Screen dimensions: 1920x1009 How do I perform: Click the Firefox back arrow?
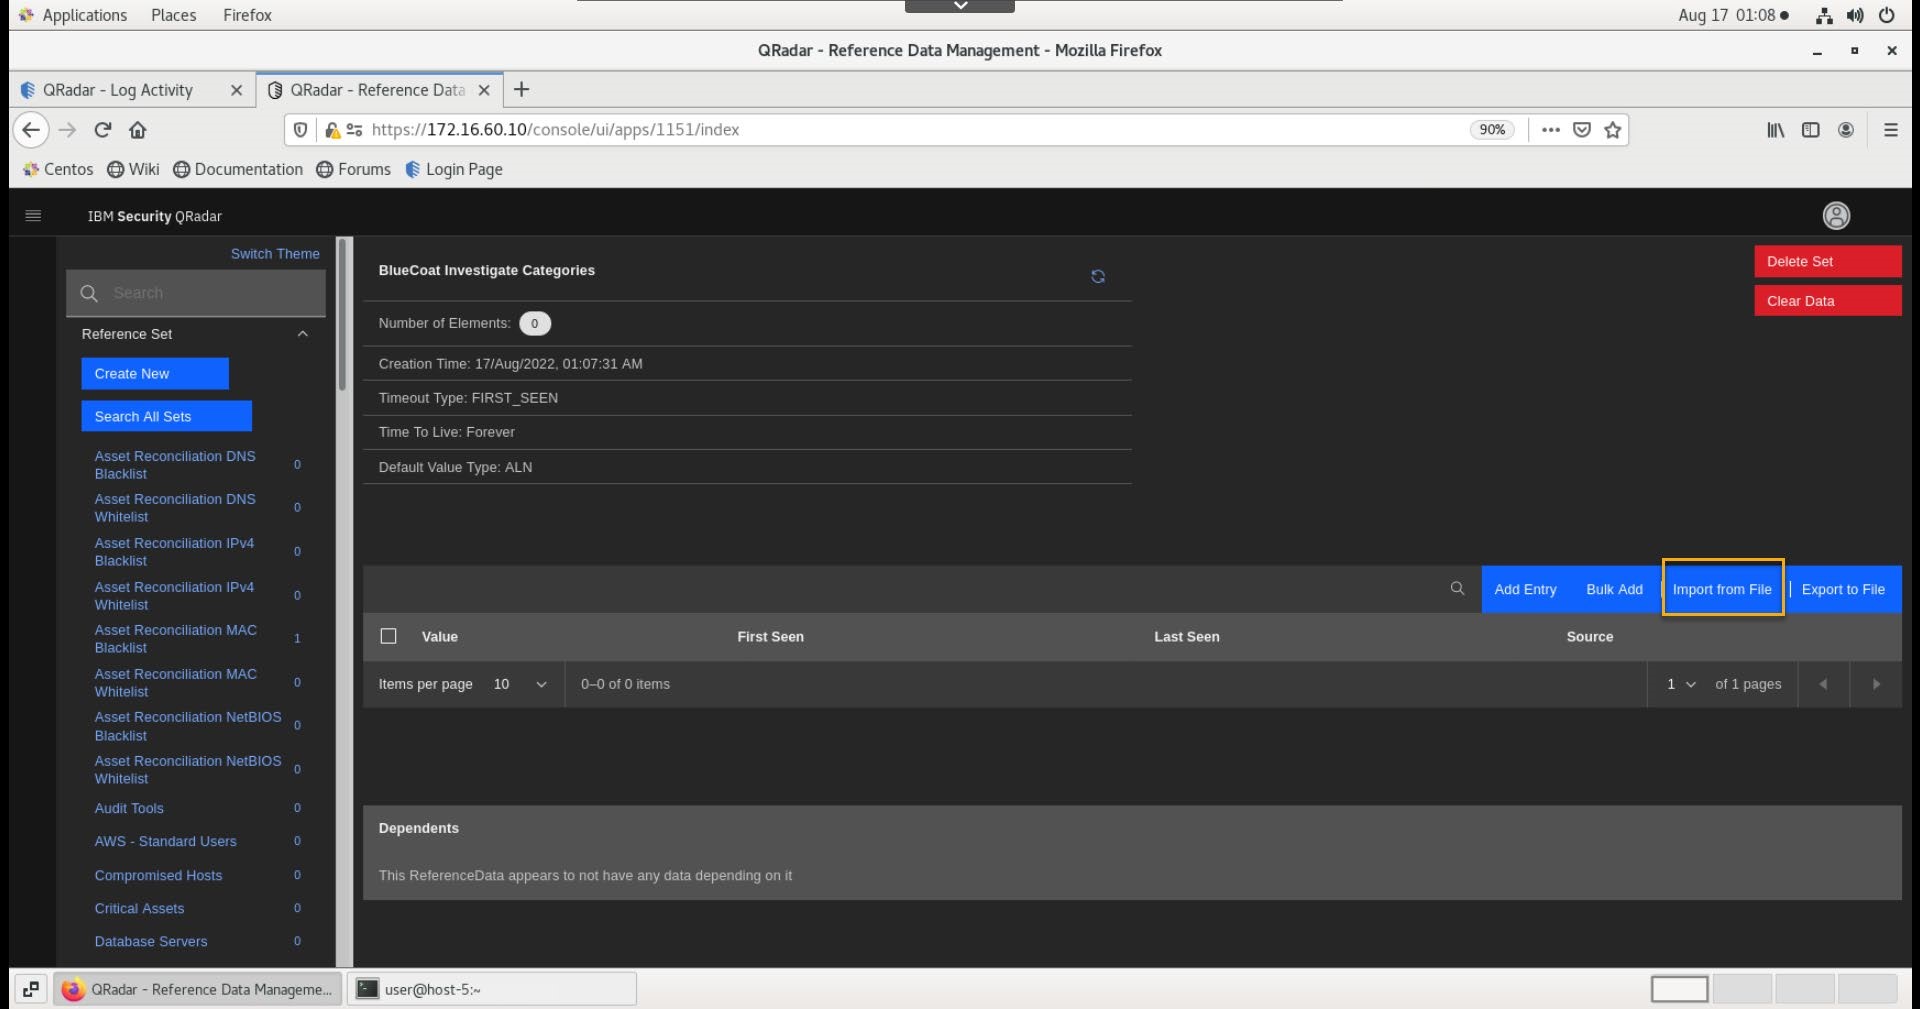pos(31,130)
